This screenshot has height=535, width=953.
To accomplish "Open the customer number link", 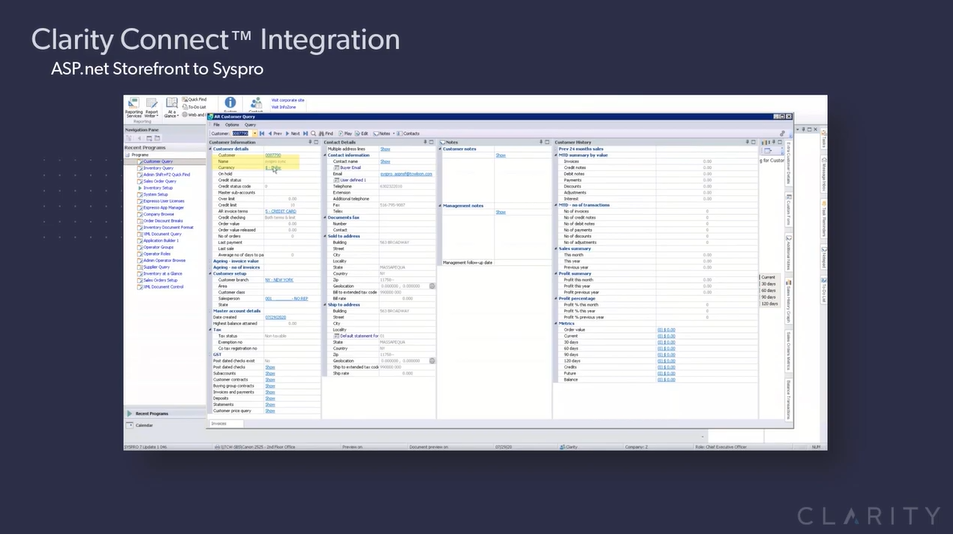I will click(273, 155).
